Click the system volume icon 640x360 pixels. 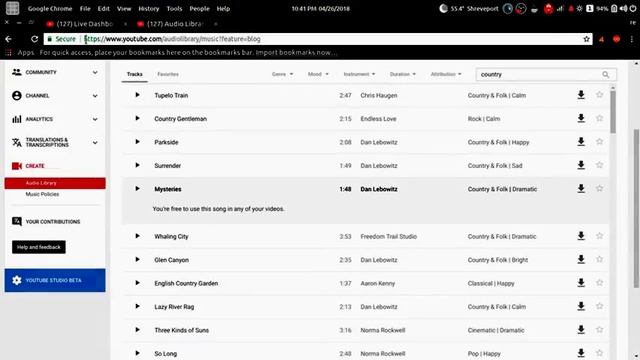tap(624, 9)
